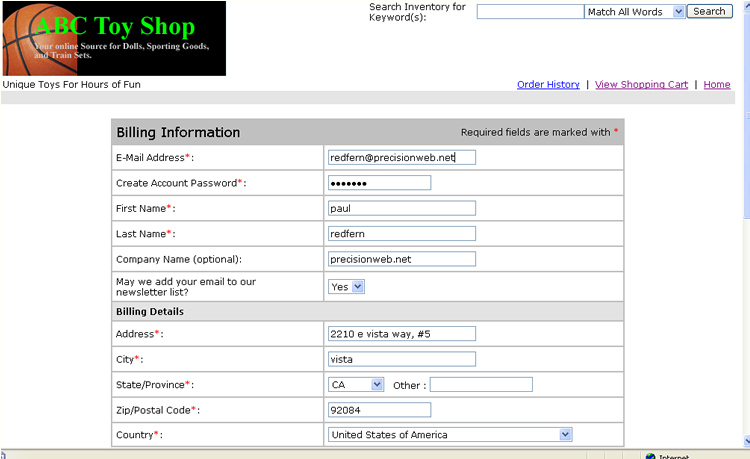Focus the Company Name field

pos(402,259)
